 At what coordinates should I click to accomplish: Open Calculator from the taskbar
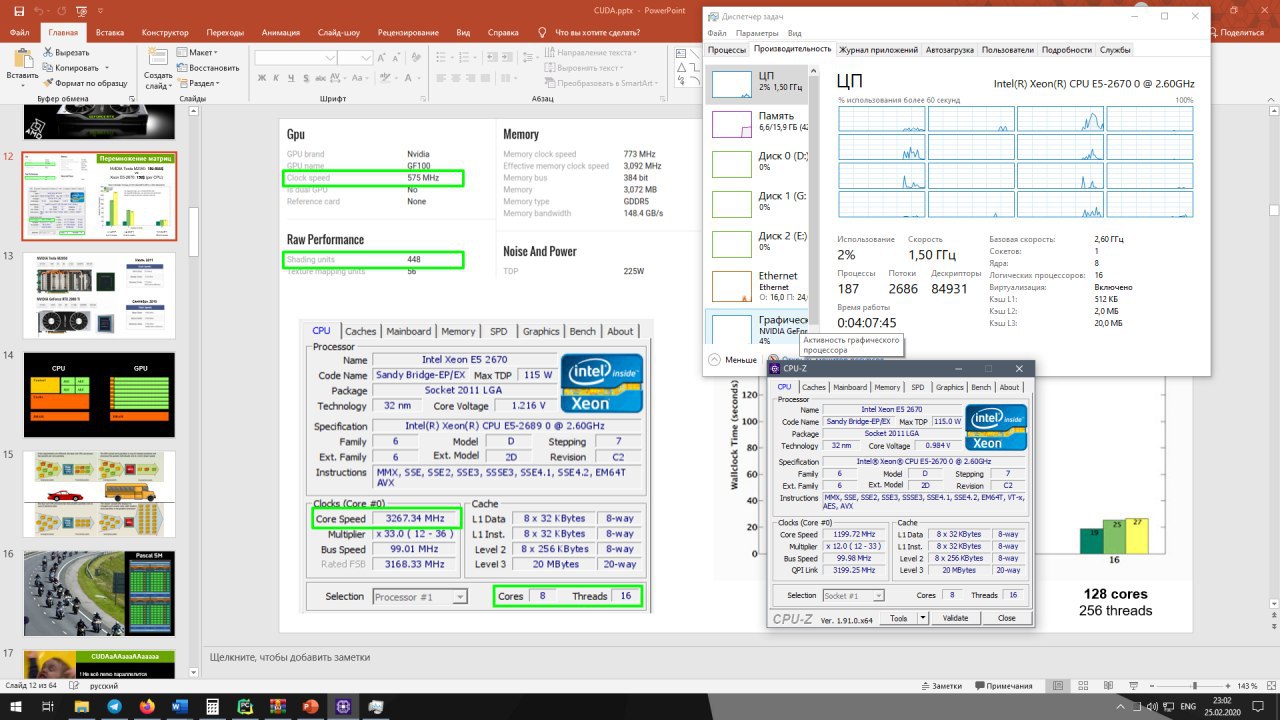click(x=213, y=706)
